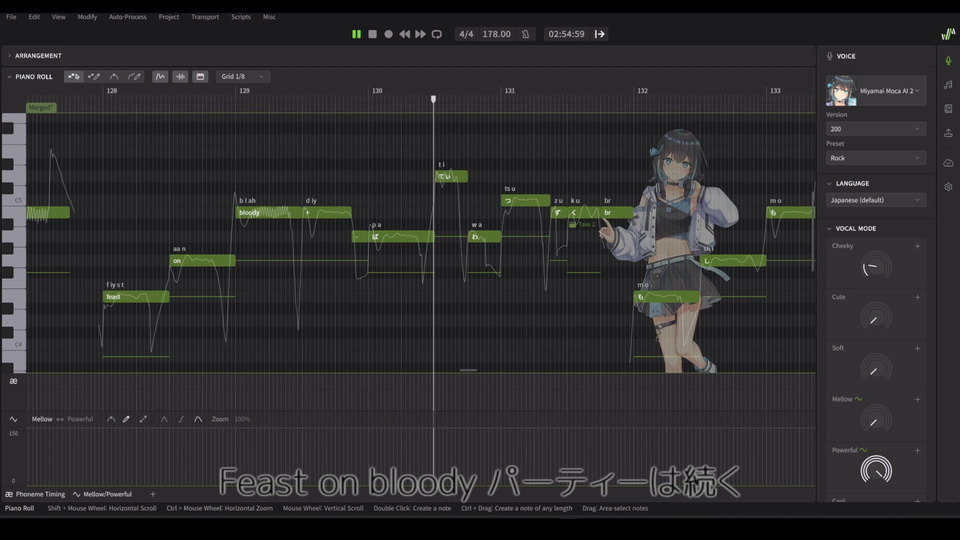Screen dimensions: 960x540
Task: Open the View menu
Action: pyautogui.click(x=59, y=17)
